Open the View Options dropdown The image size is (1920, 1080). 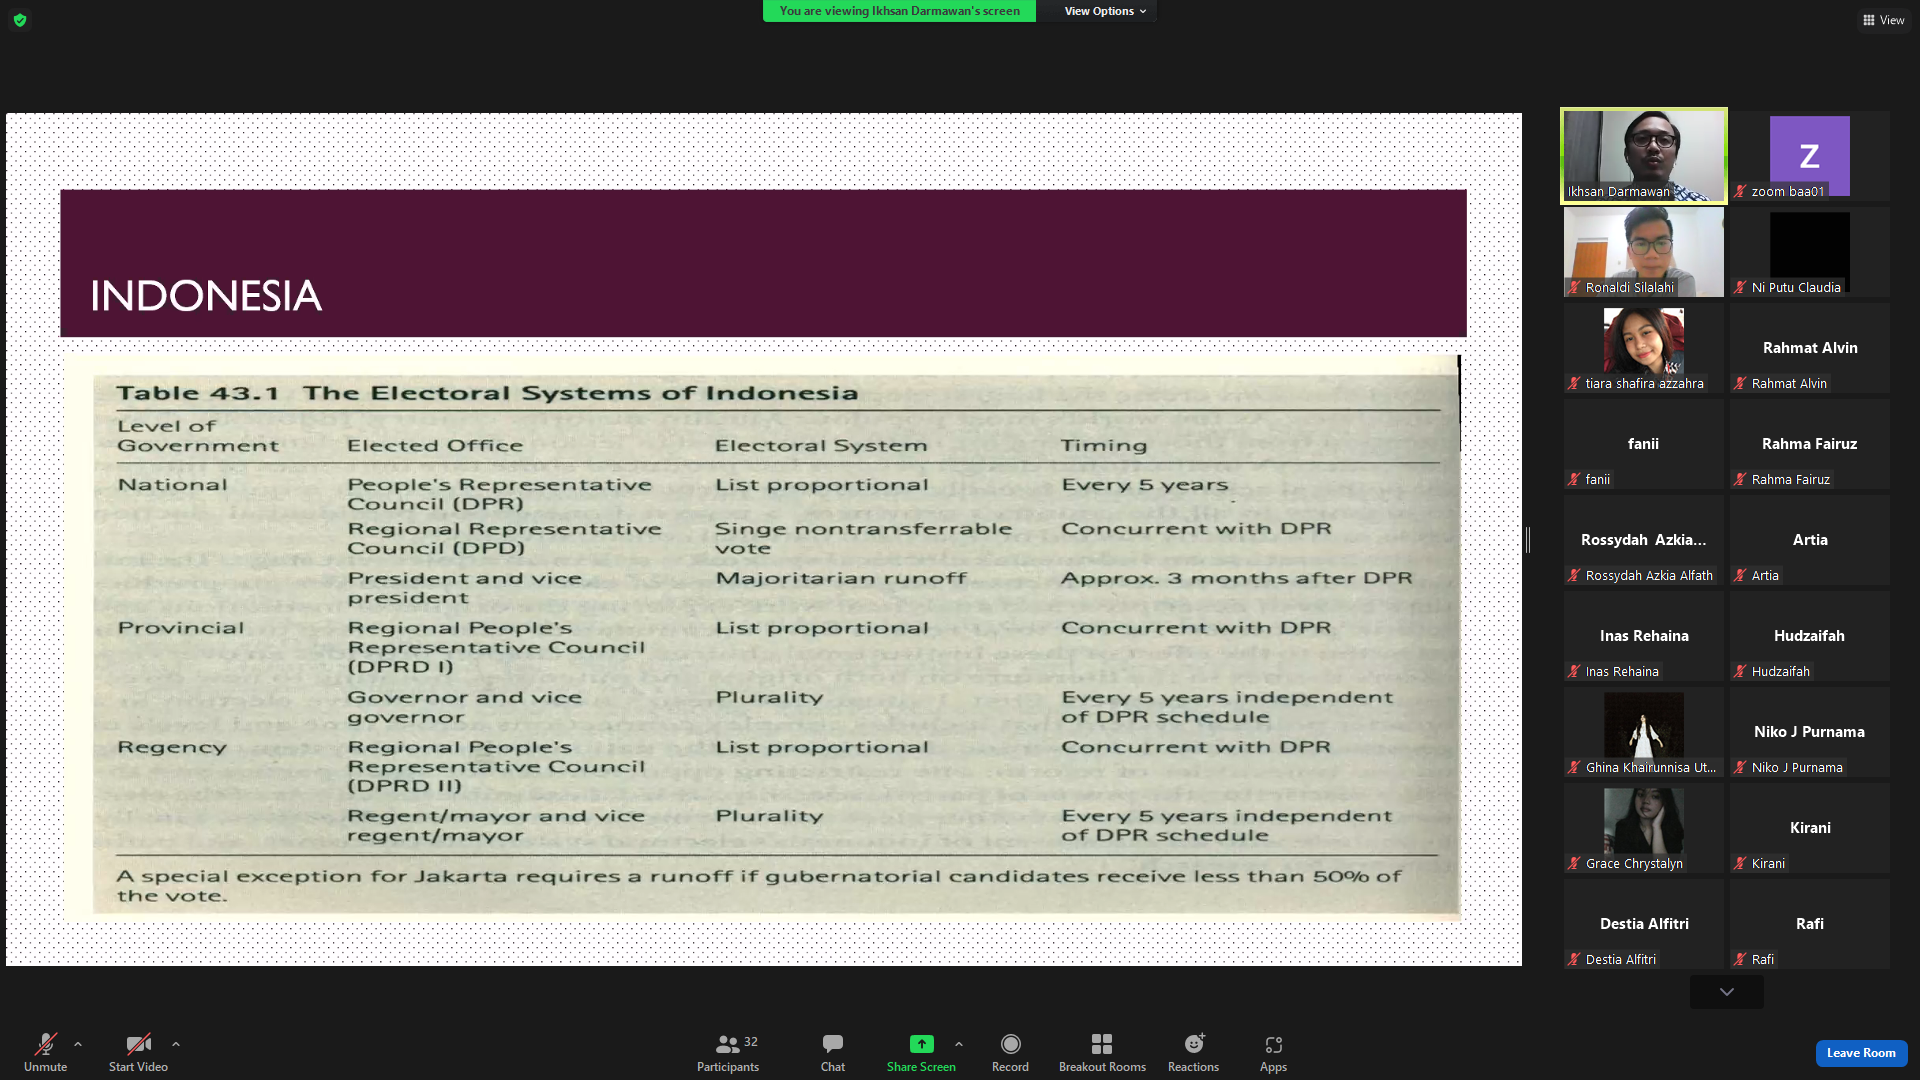1105,11
